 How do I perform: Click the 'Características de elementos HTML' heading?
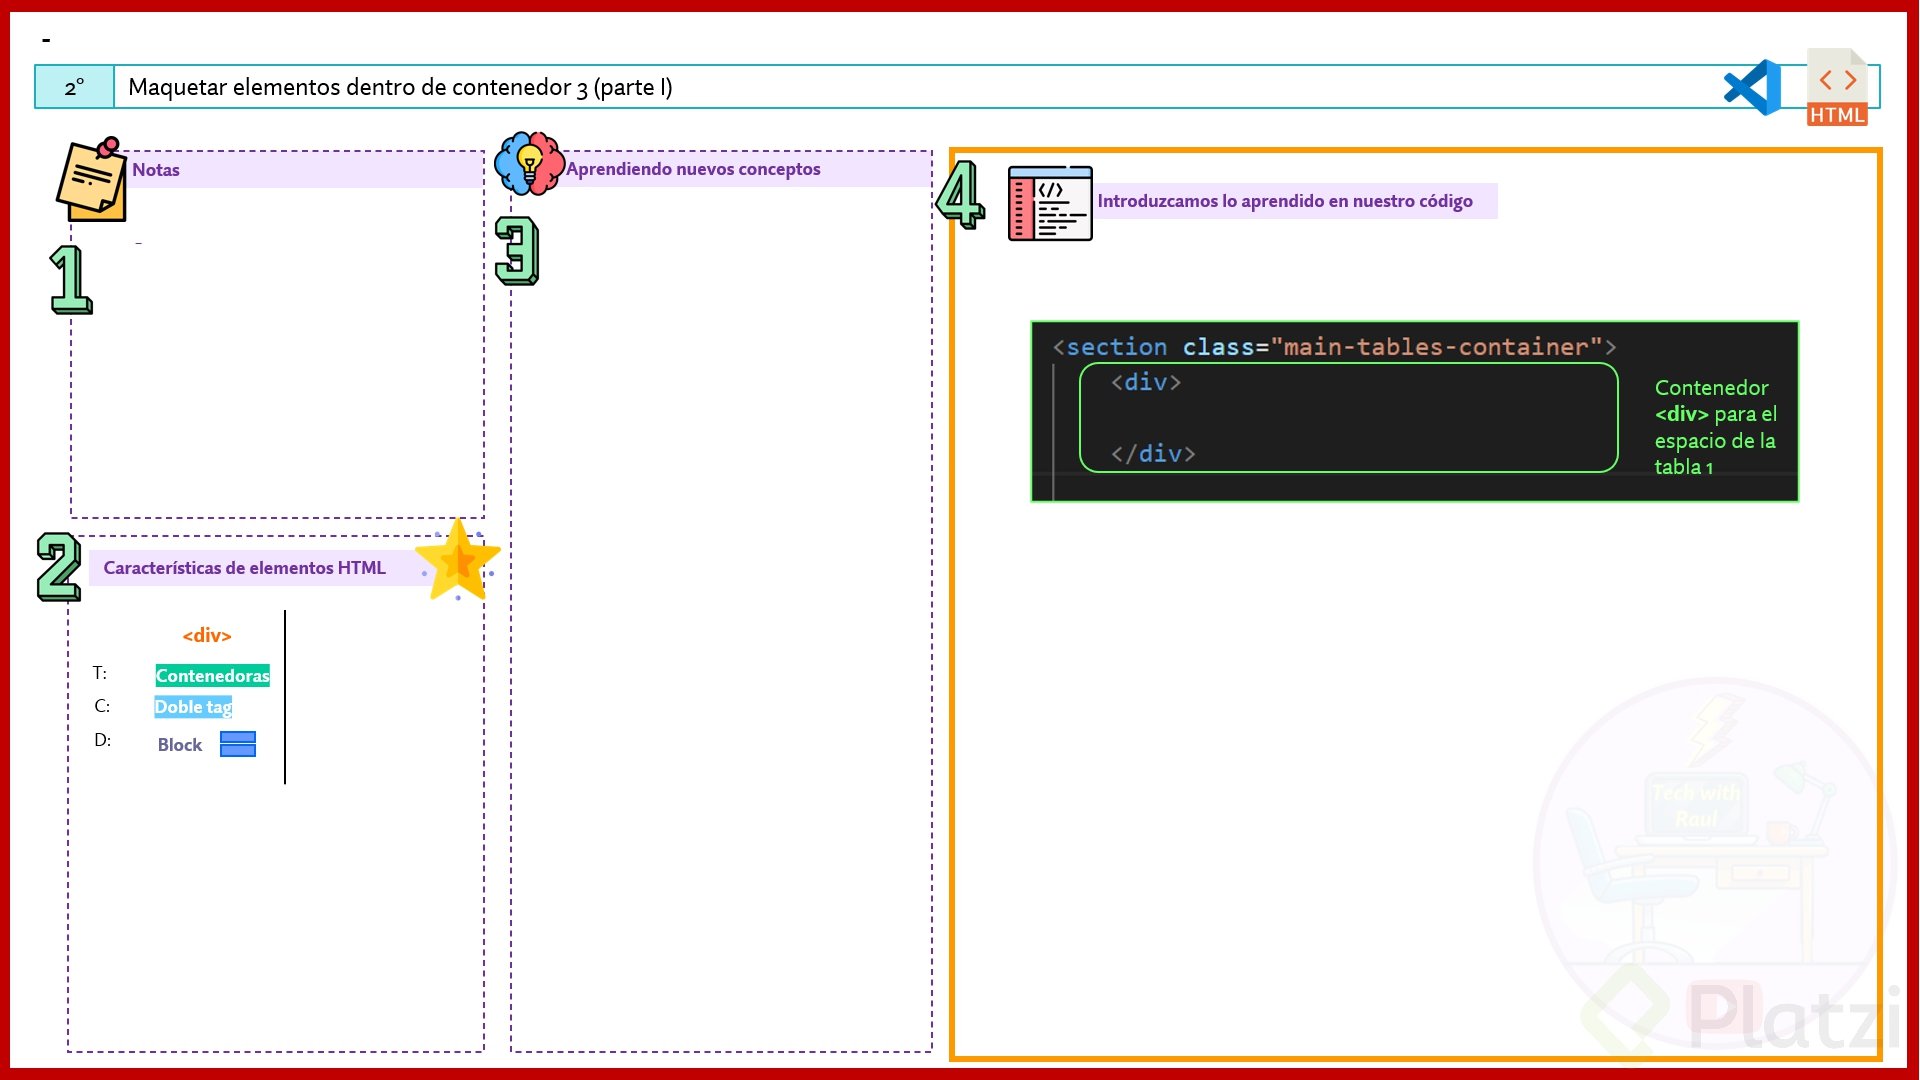[244, 568]
